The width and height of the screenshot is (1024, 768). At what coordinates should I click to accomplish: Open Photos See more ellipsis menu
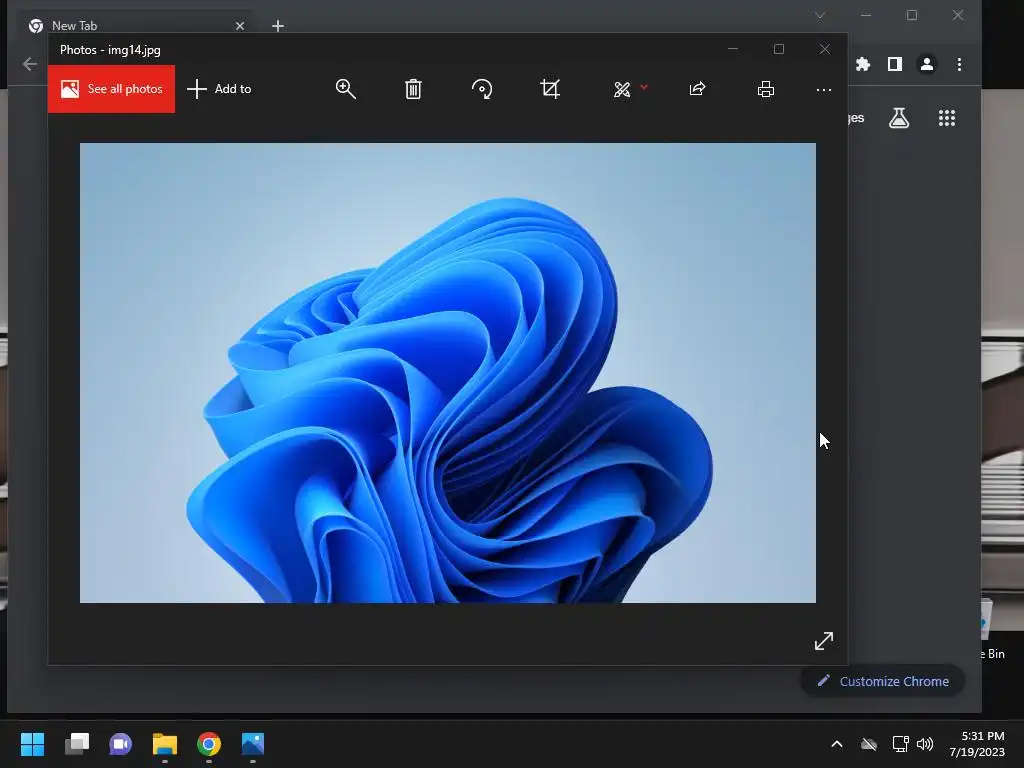point(824,89)
